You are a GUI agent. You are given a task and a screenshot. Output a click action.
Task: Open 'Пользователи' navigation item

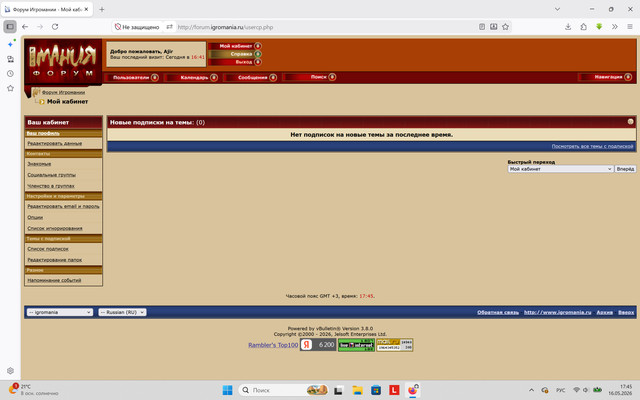point(131,78)
